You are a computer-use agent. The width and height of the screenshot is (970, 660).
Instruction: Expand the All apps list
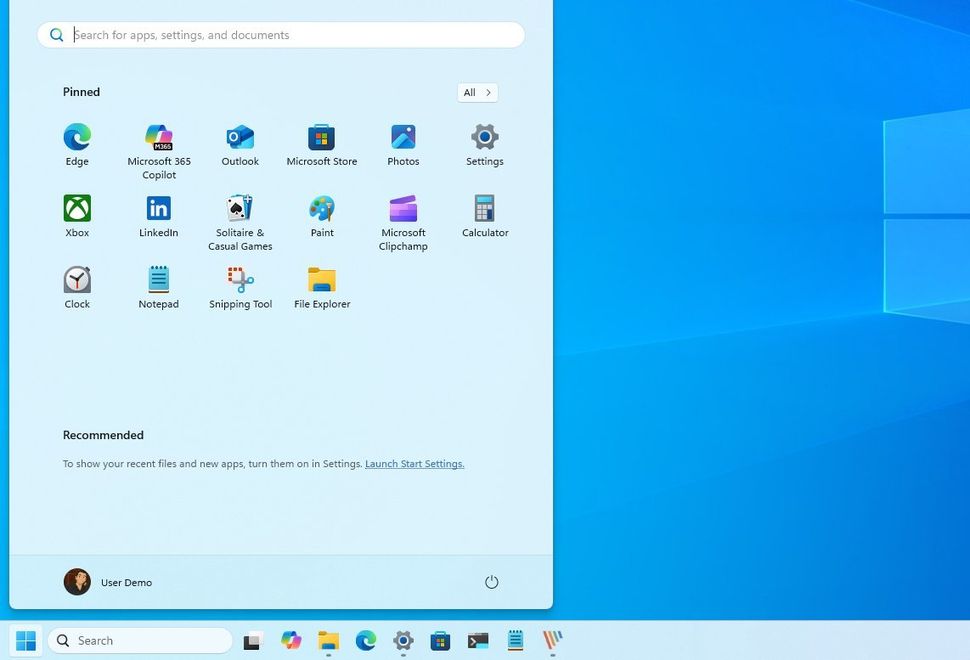[x=476, y=92]
